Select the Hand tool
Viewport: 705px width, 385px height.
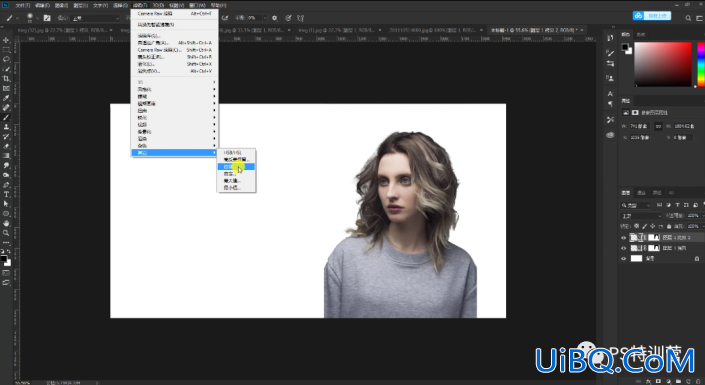coord(6,224)
